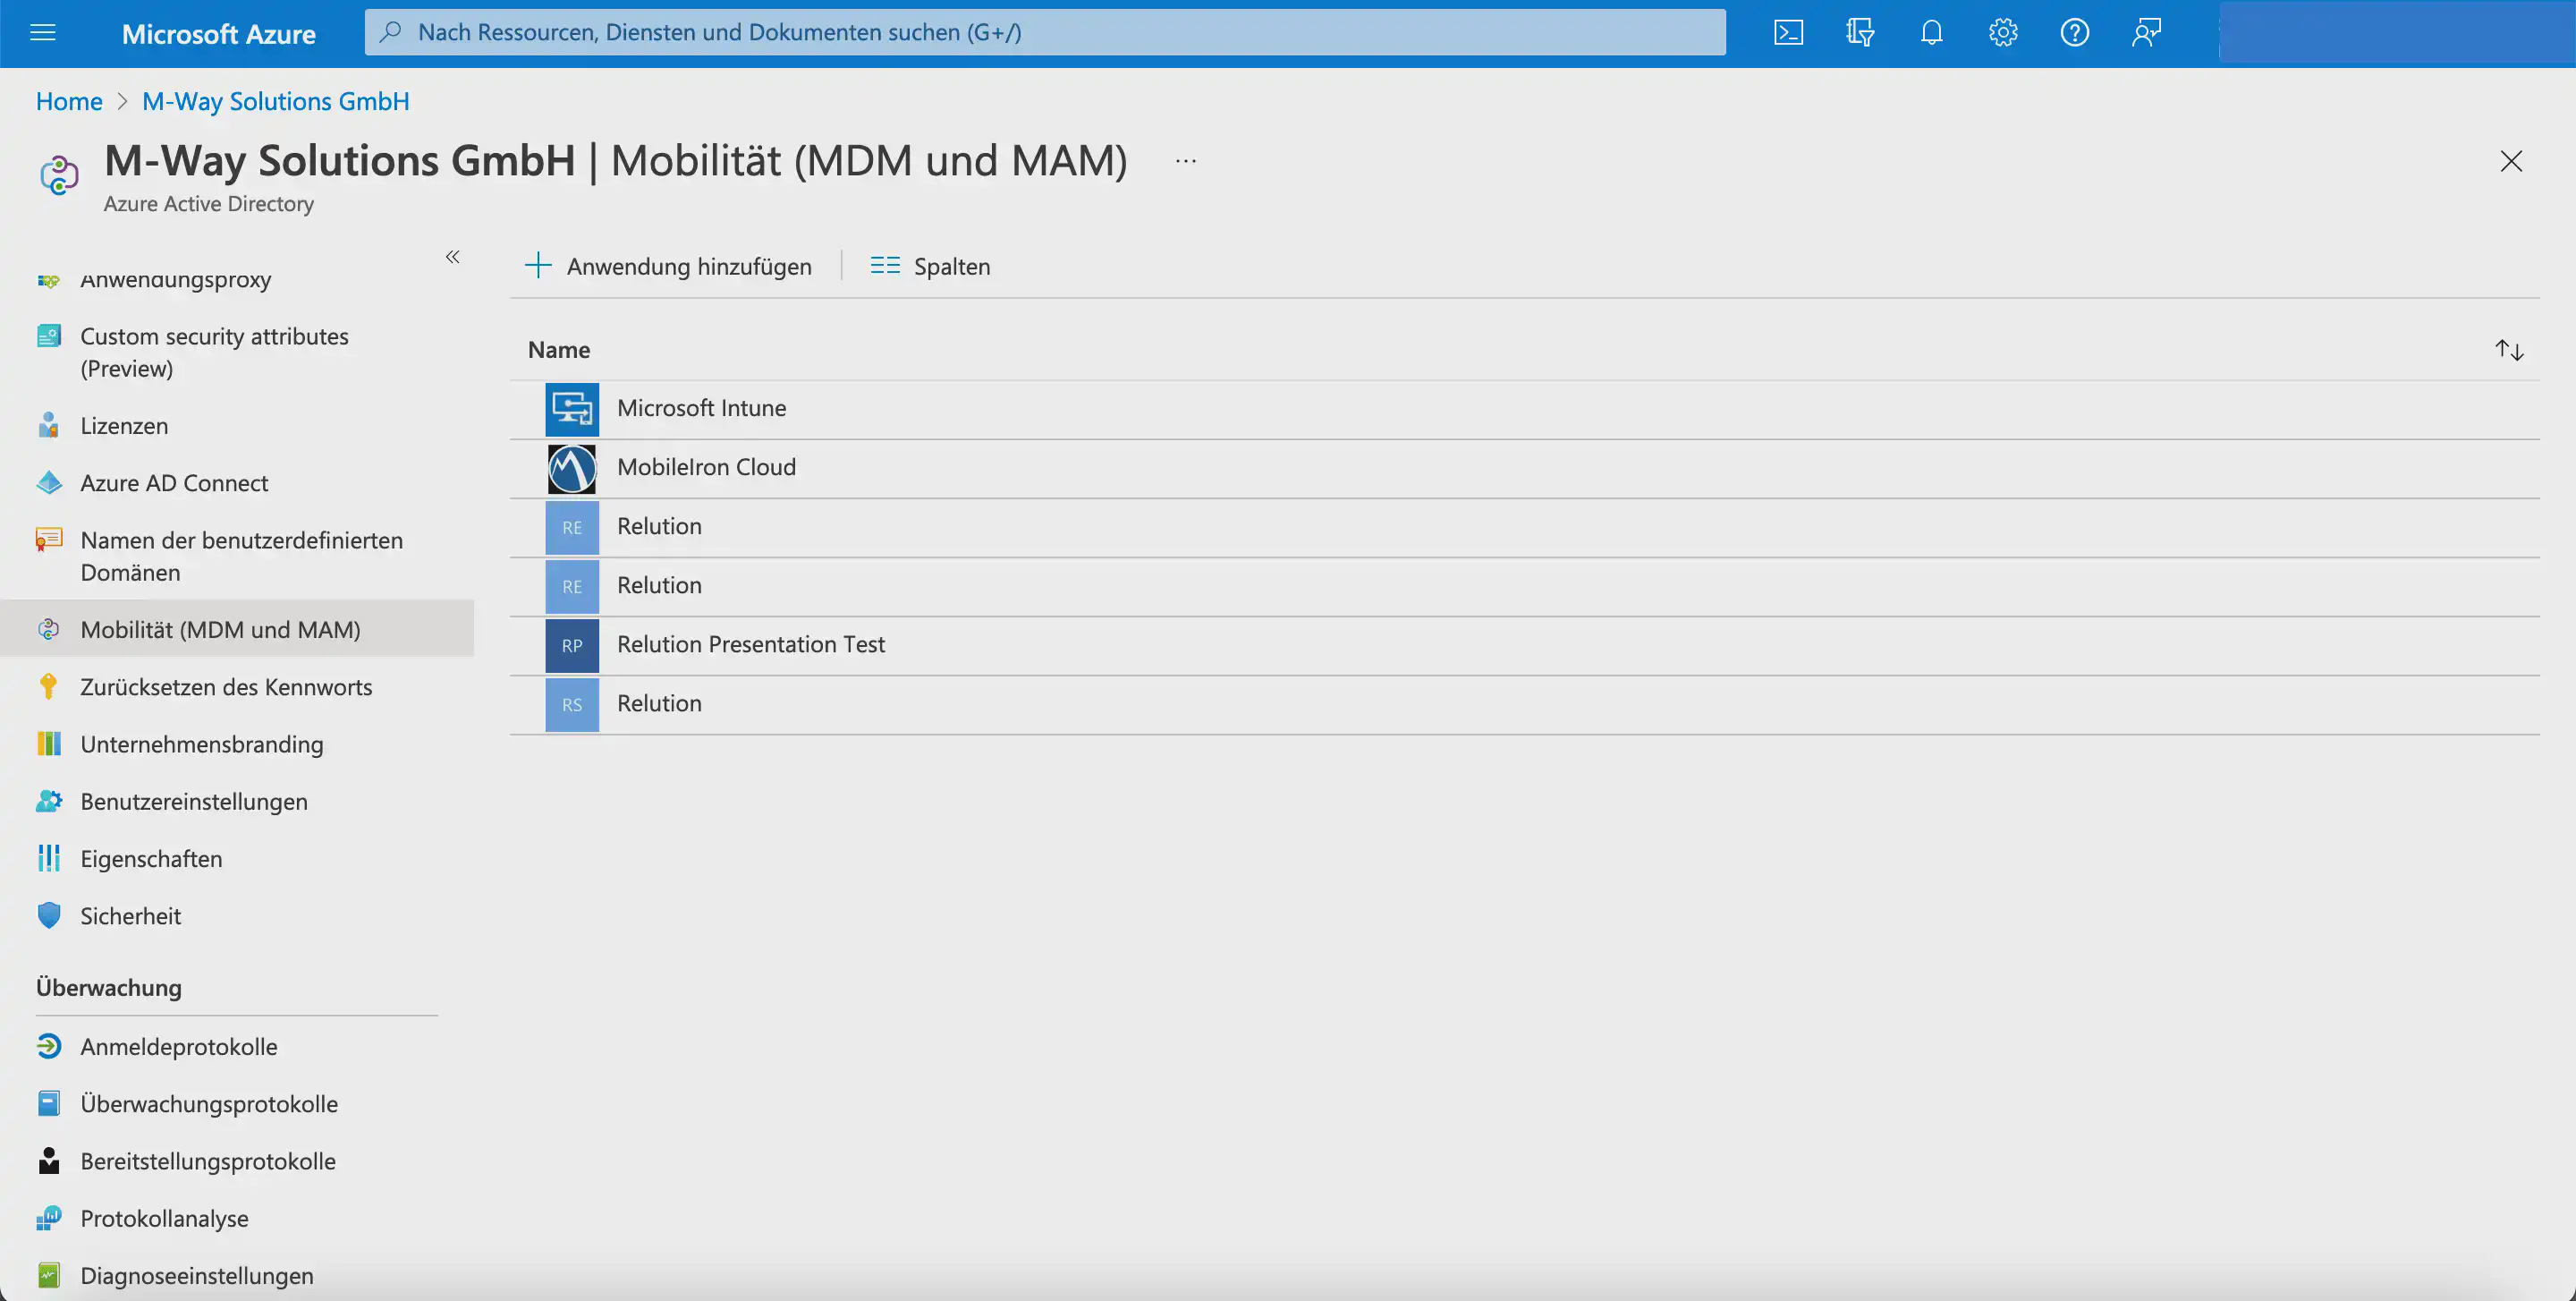Click the notifications bell icon
Screen dimensions: 2576x1301
(1931, 33)
